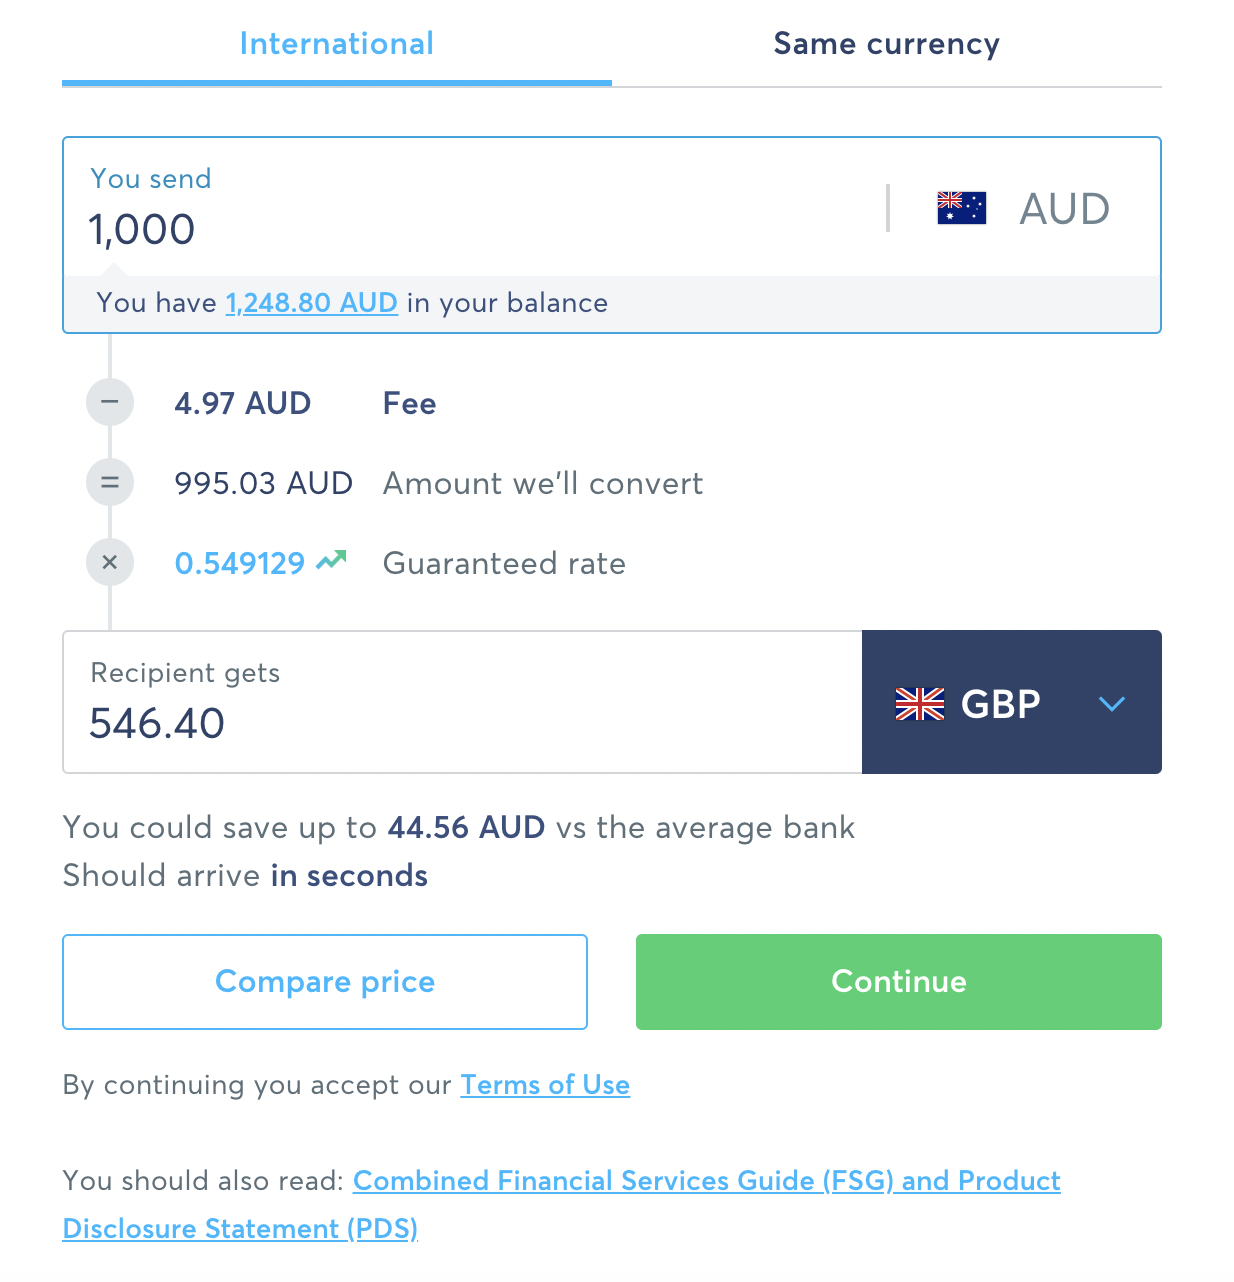Click the AUD source currency label
The image size is (1234, 1282).
click(1064, 209)
